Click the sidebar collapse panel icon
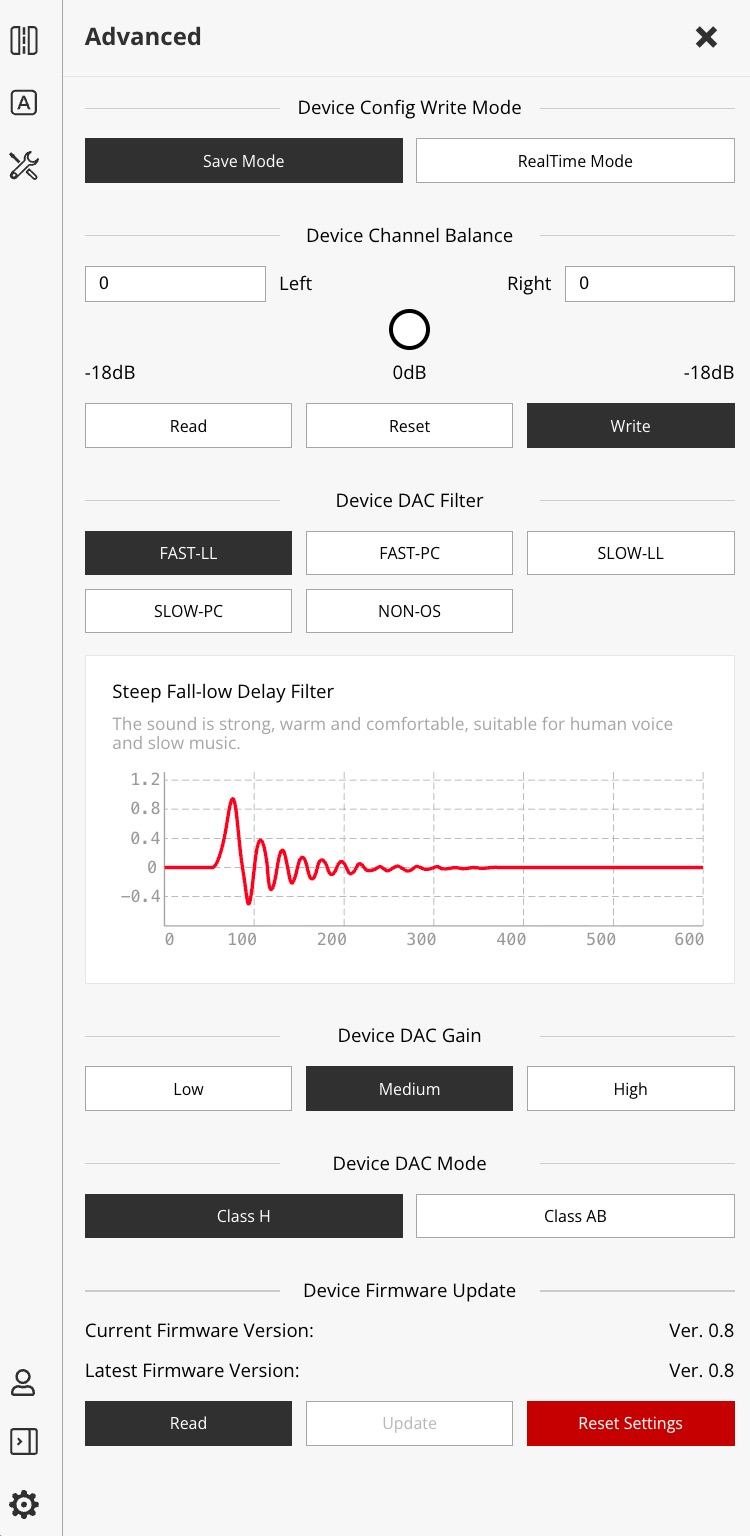The height and width of the screenshot is (1536, 750). pyautogui.click(x=23, y=1441)
